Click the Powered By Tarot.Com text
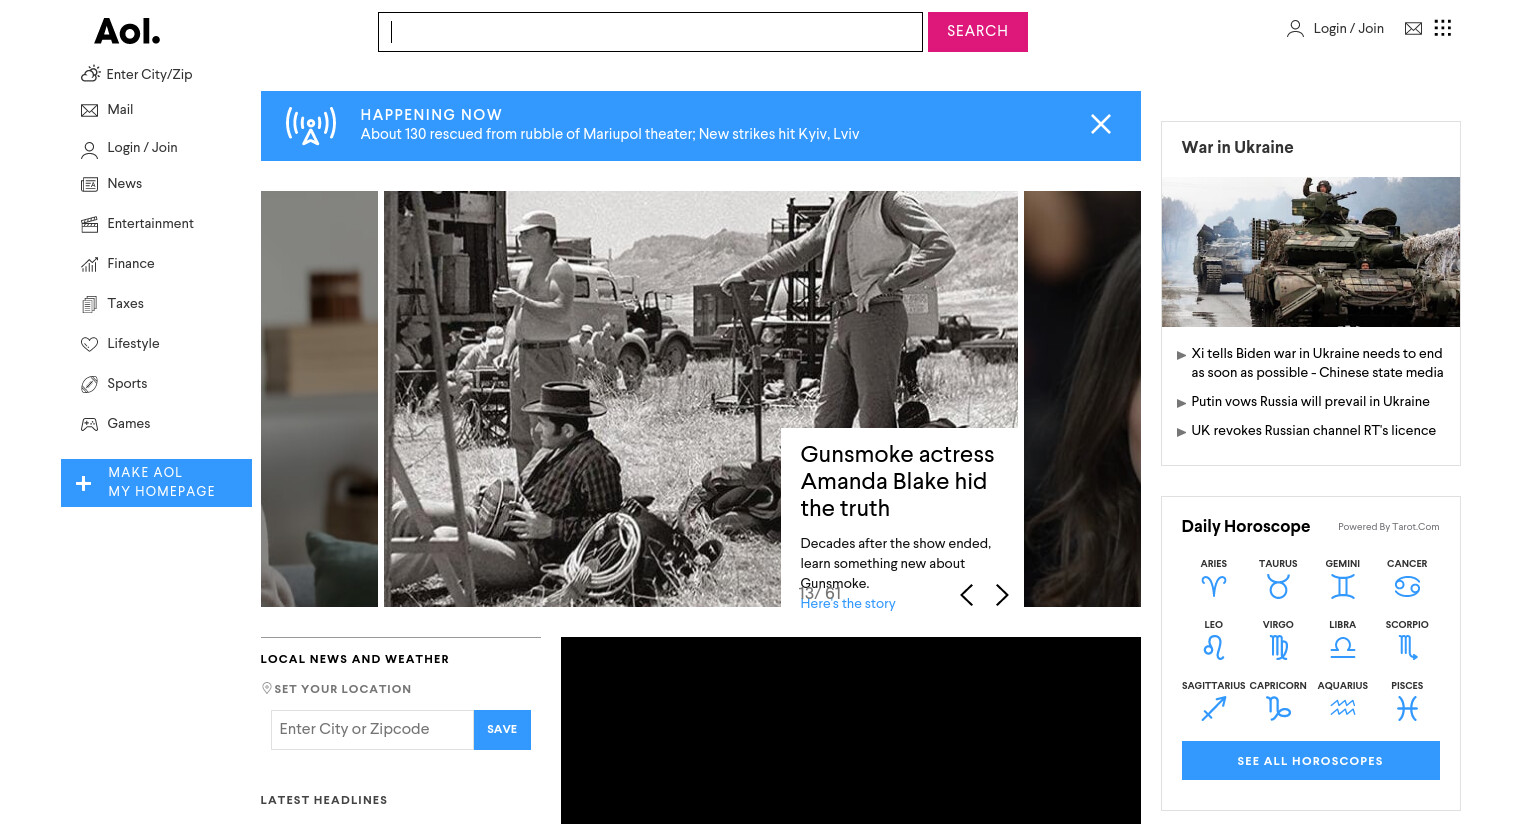 1389,527
